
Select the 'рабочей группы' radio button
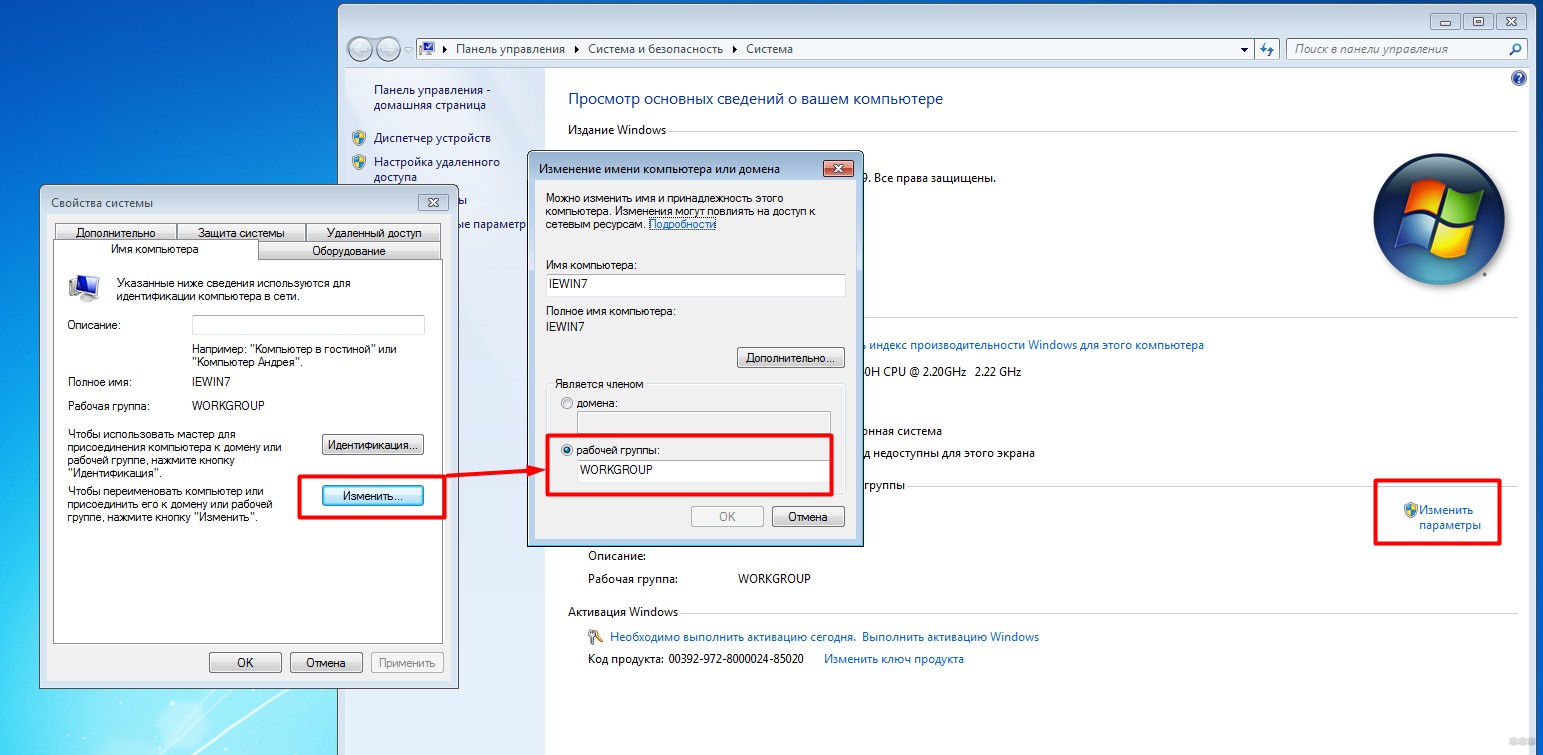point(567,450)
